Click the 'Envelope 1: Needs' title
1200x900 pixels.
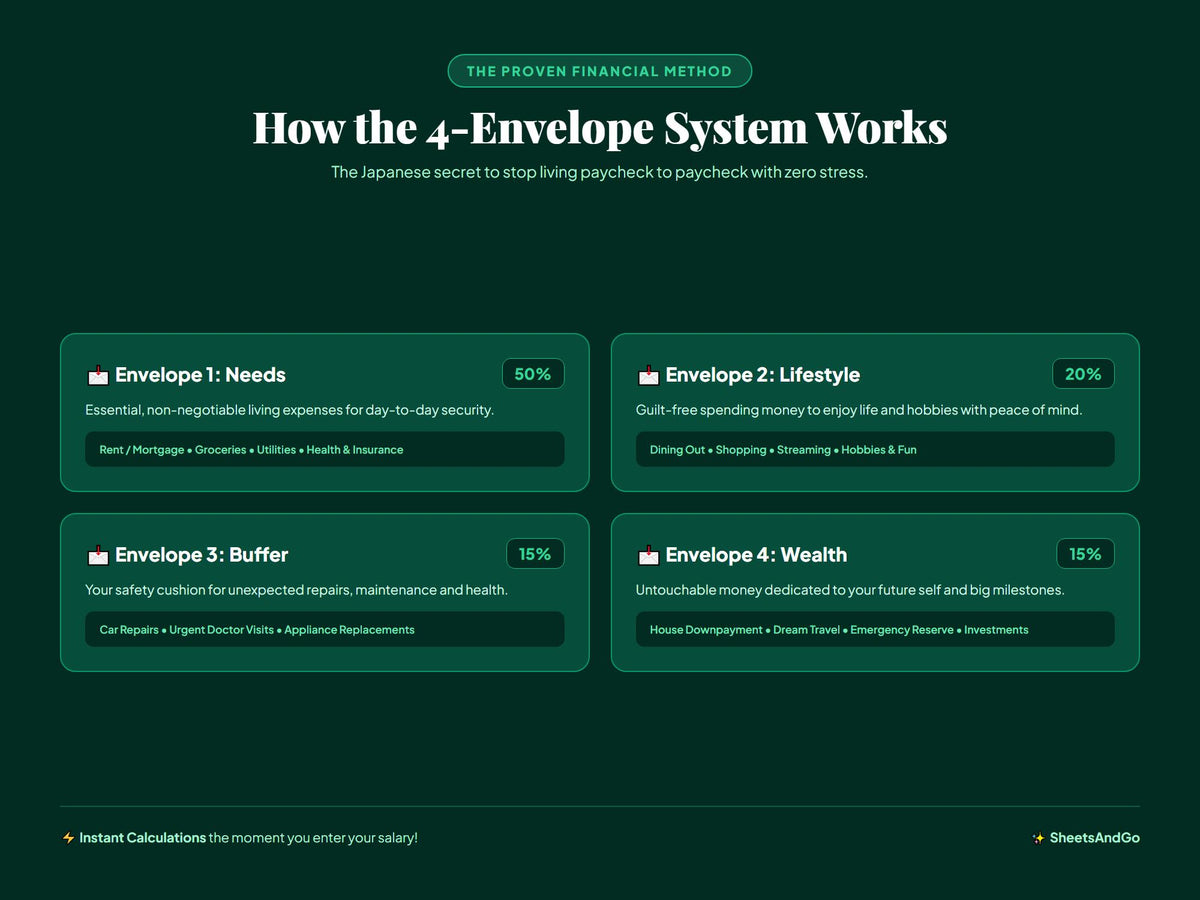pyautogui.click(x=200, y=375)
